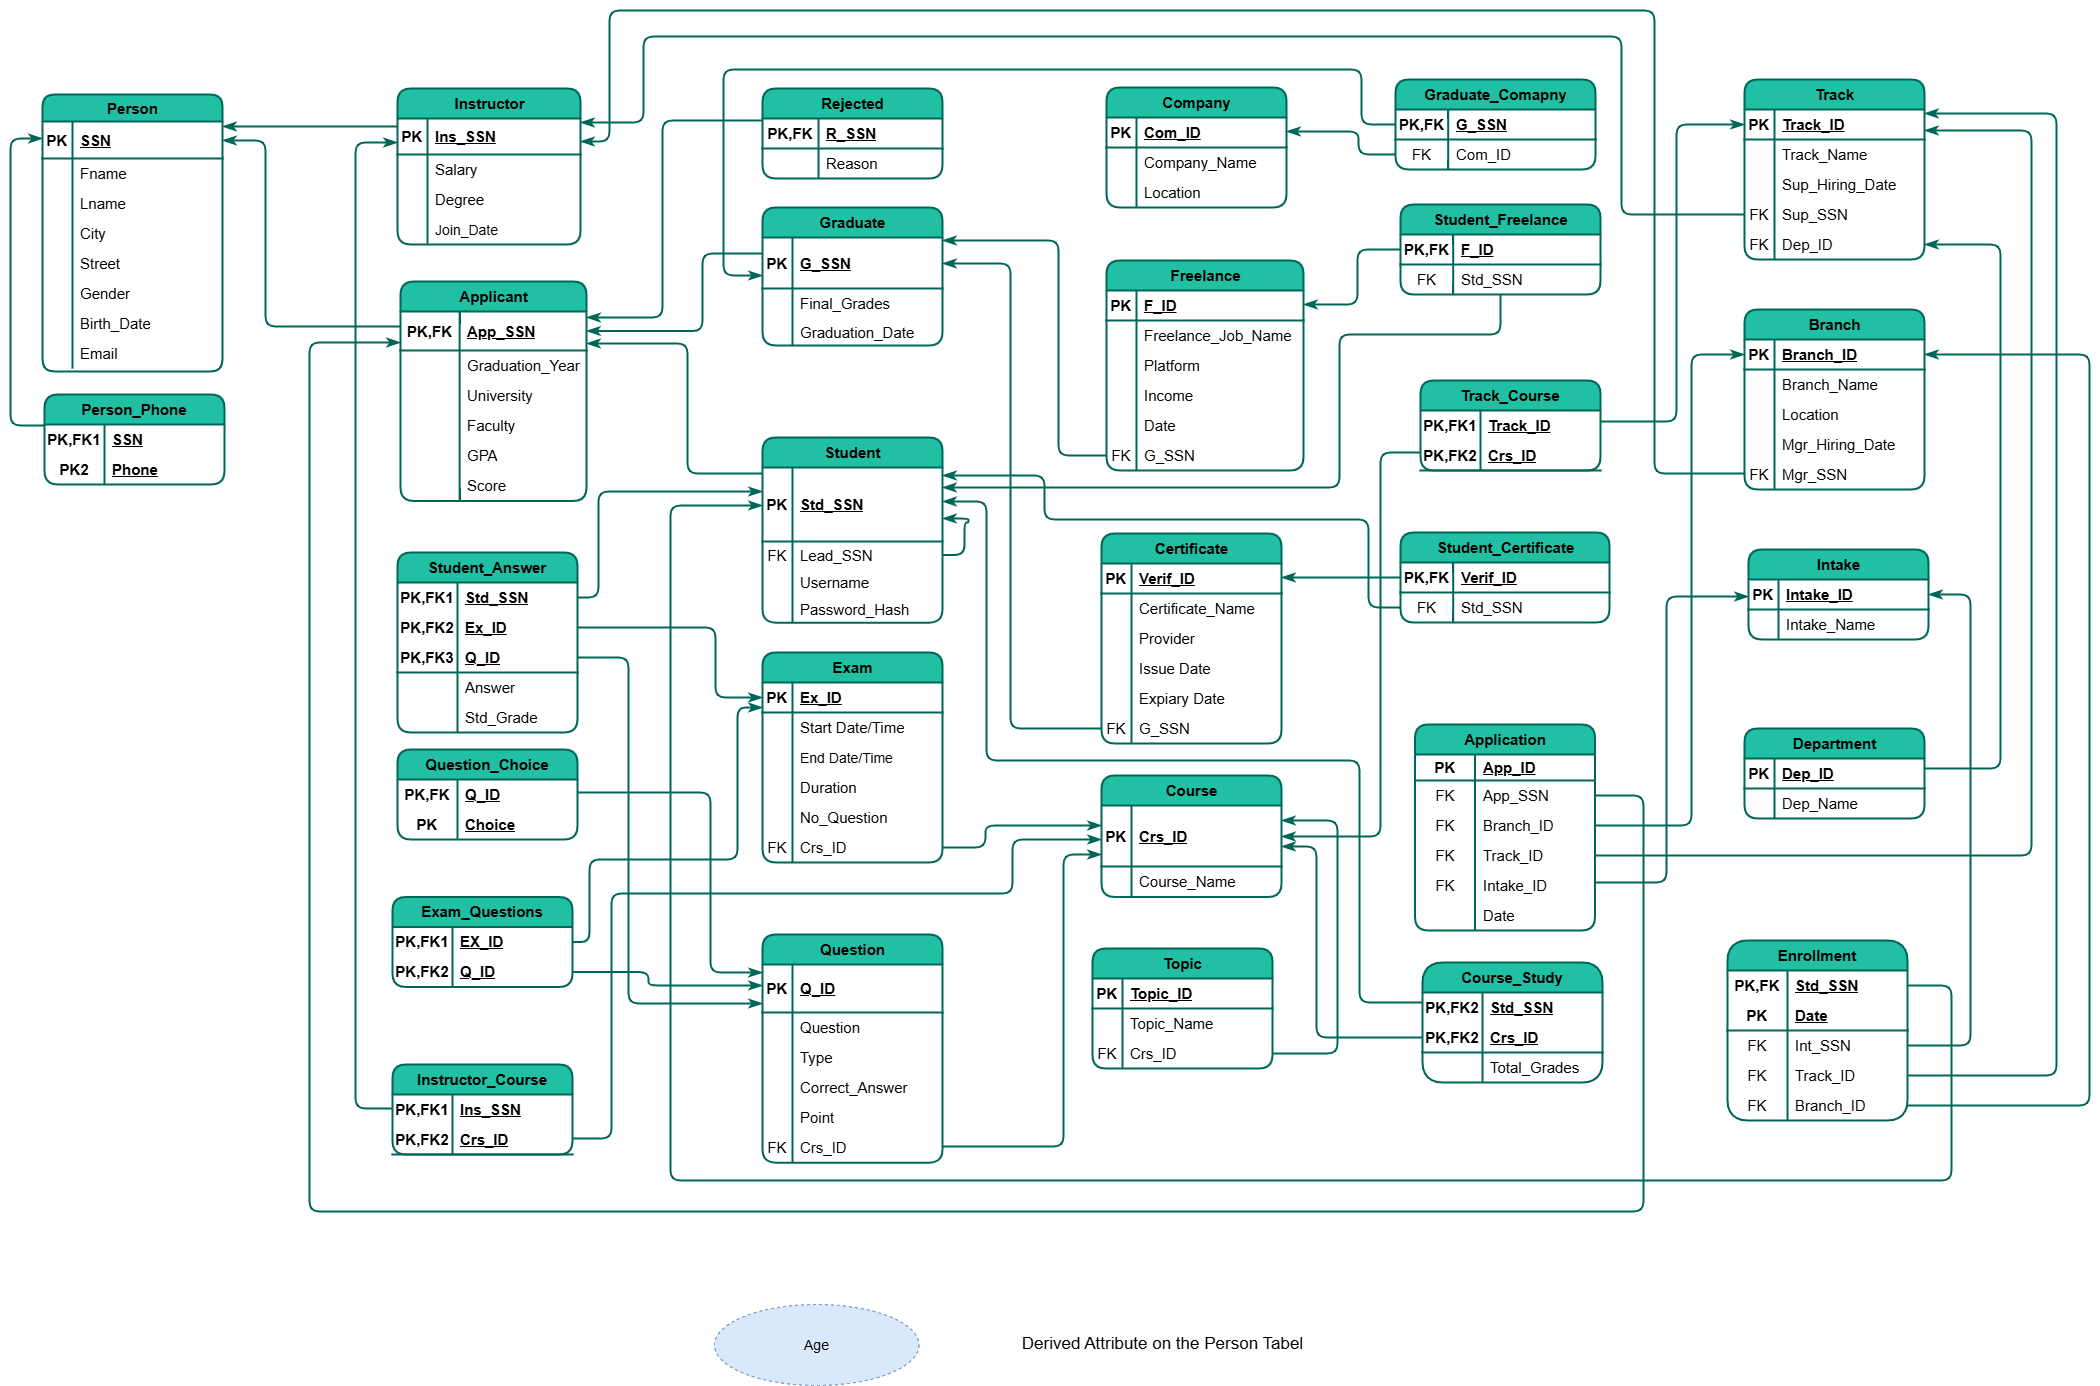Select Platform attribute in Freelance table

[x=1171, y=366]
